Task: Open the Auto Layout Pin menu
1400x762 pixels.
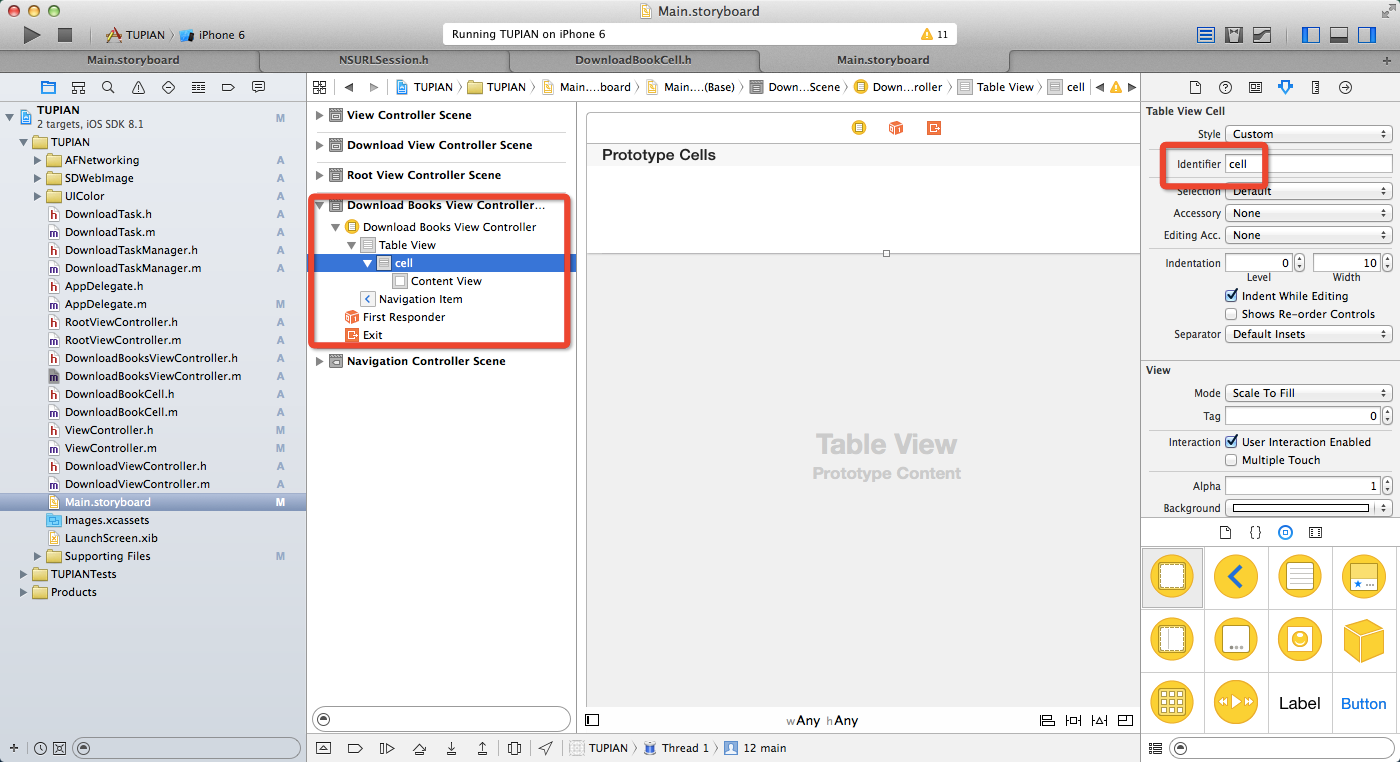Action: tap(1074, 720)
